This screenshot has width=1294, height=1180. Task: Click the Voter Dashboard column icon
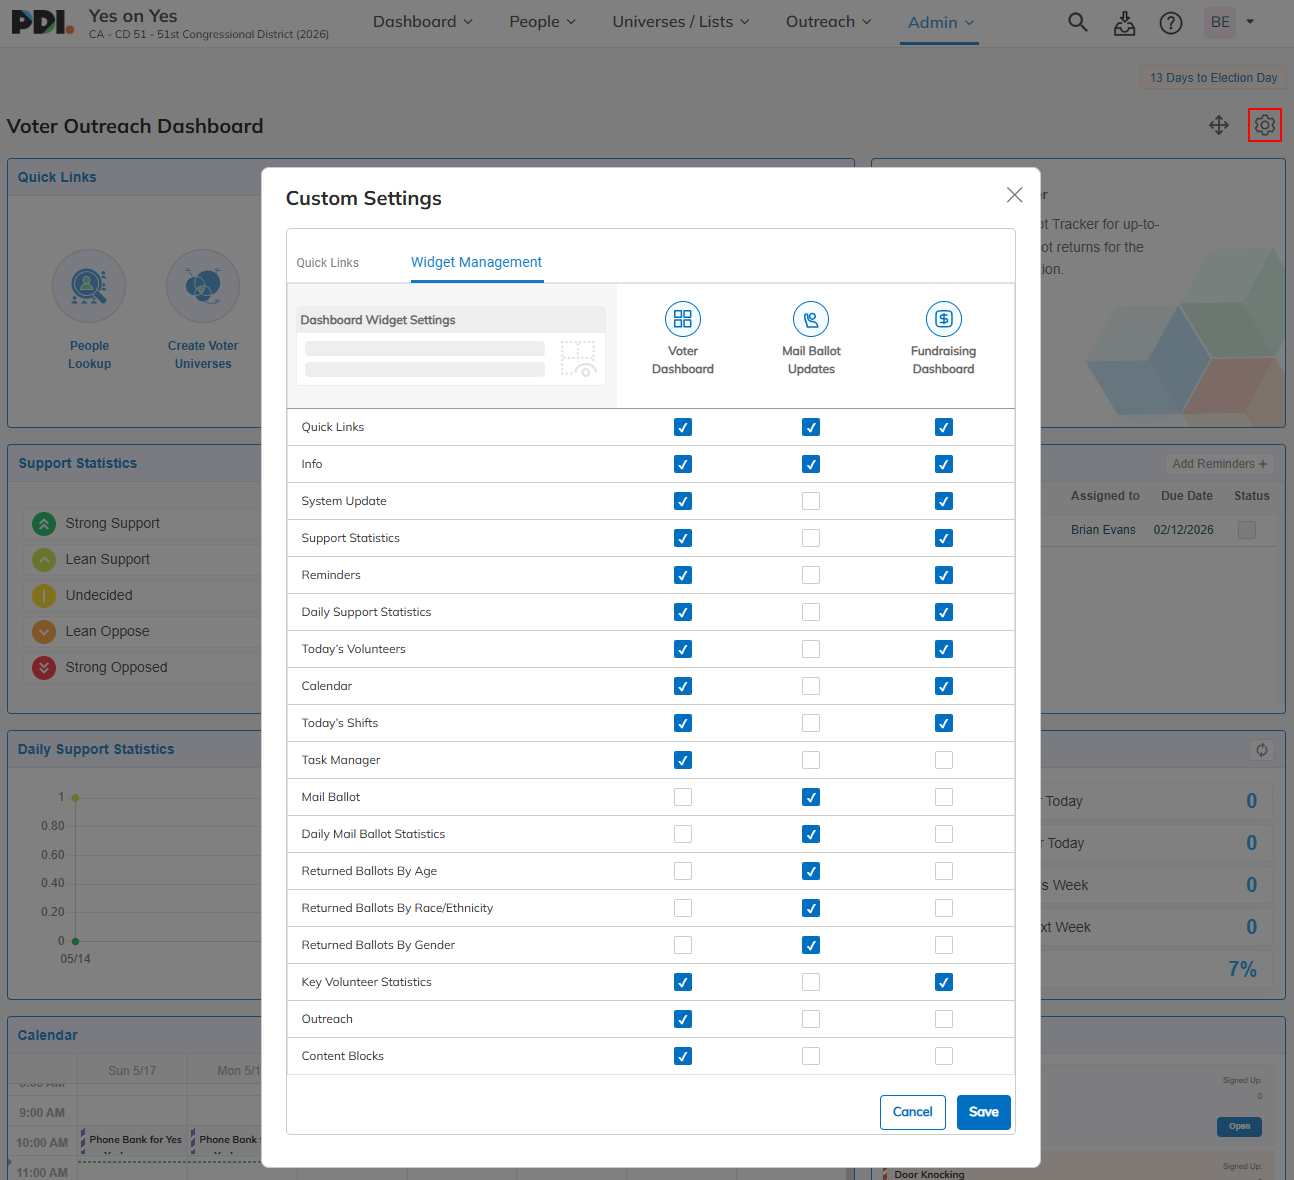(683, 319)
